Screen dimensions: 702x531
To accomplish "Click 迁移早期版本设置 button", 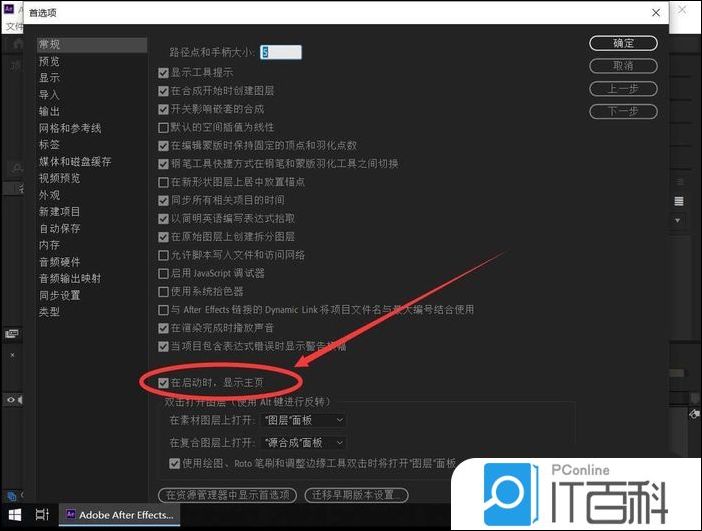I will point(356,495).
